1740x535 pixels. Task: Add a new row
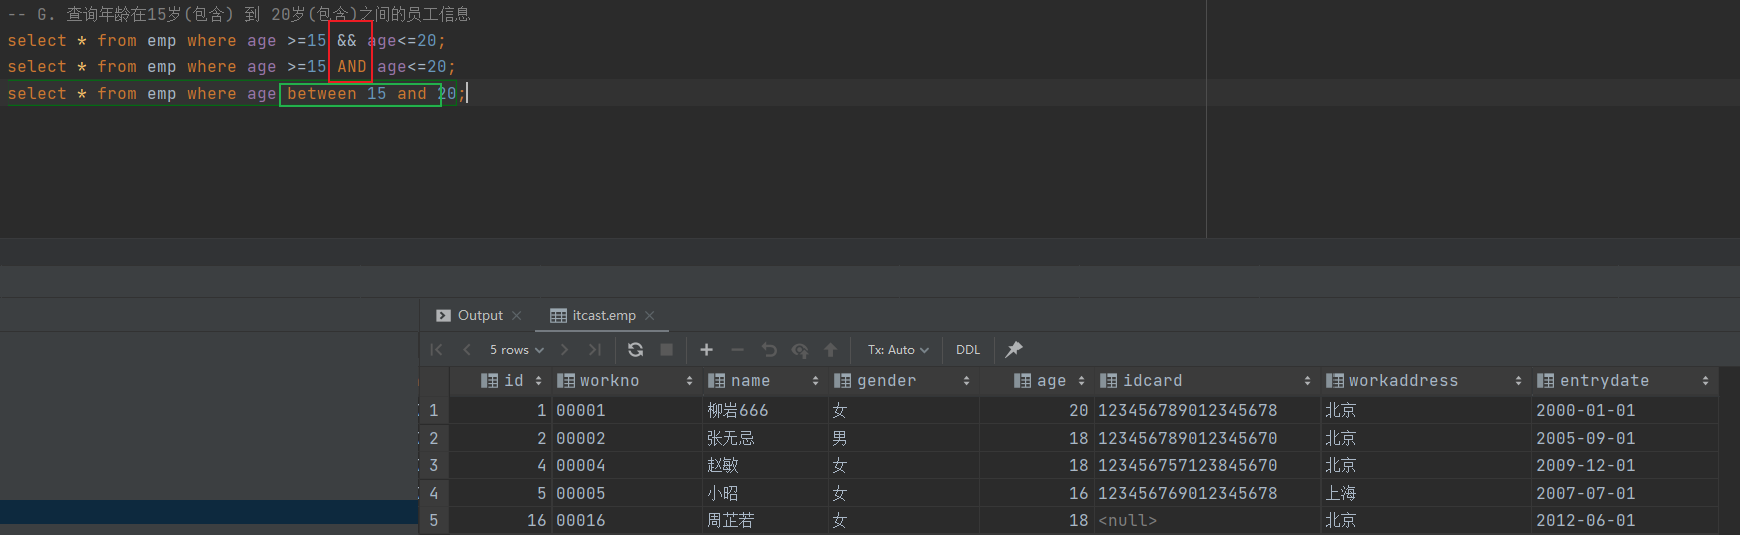(x=707, y=350)
